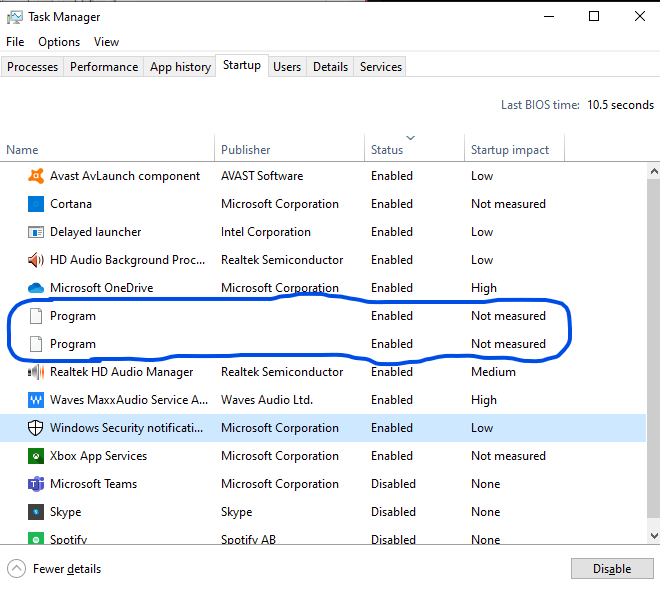The height and width of the screenshot is (590, 660).
Task: Click AVAST Software publisher cell
Action: 262,176
